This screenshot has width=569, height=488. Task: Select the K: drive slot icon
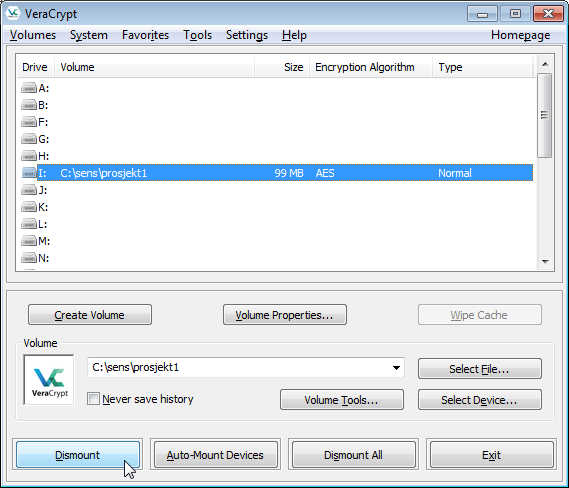pos(29,207)
